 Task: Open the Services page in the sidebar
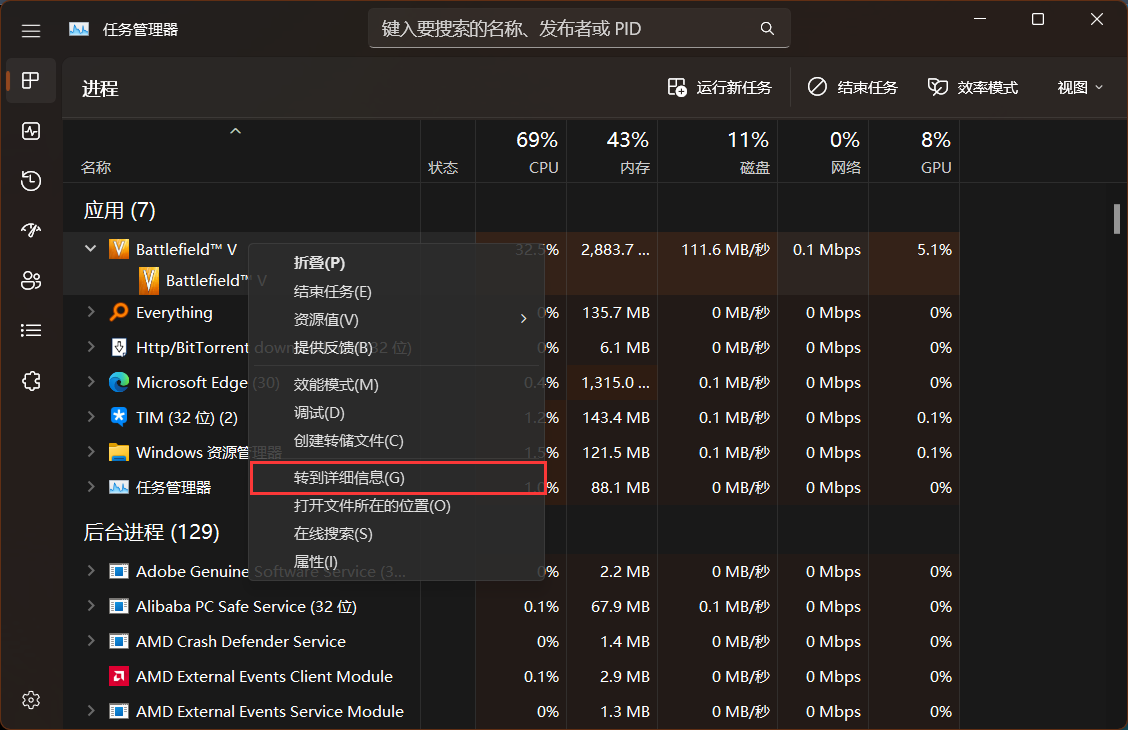point(31,380)
